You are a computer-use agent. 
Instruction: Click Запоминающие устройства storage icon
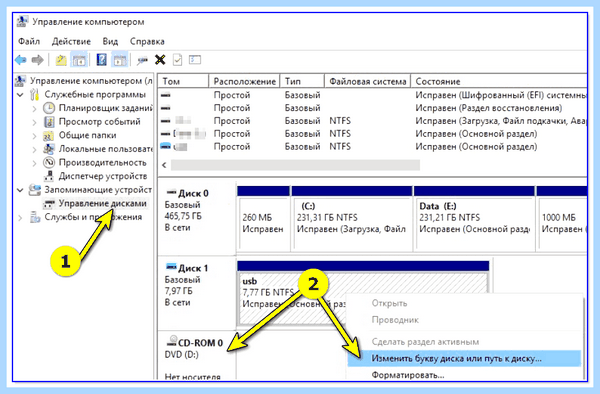(35, 190)
